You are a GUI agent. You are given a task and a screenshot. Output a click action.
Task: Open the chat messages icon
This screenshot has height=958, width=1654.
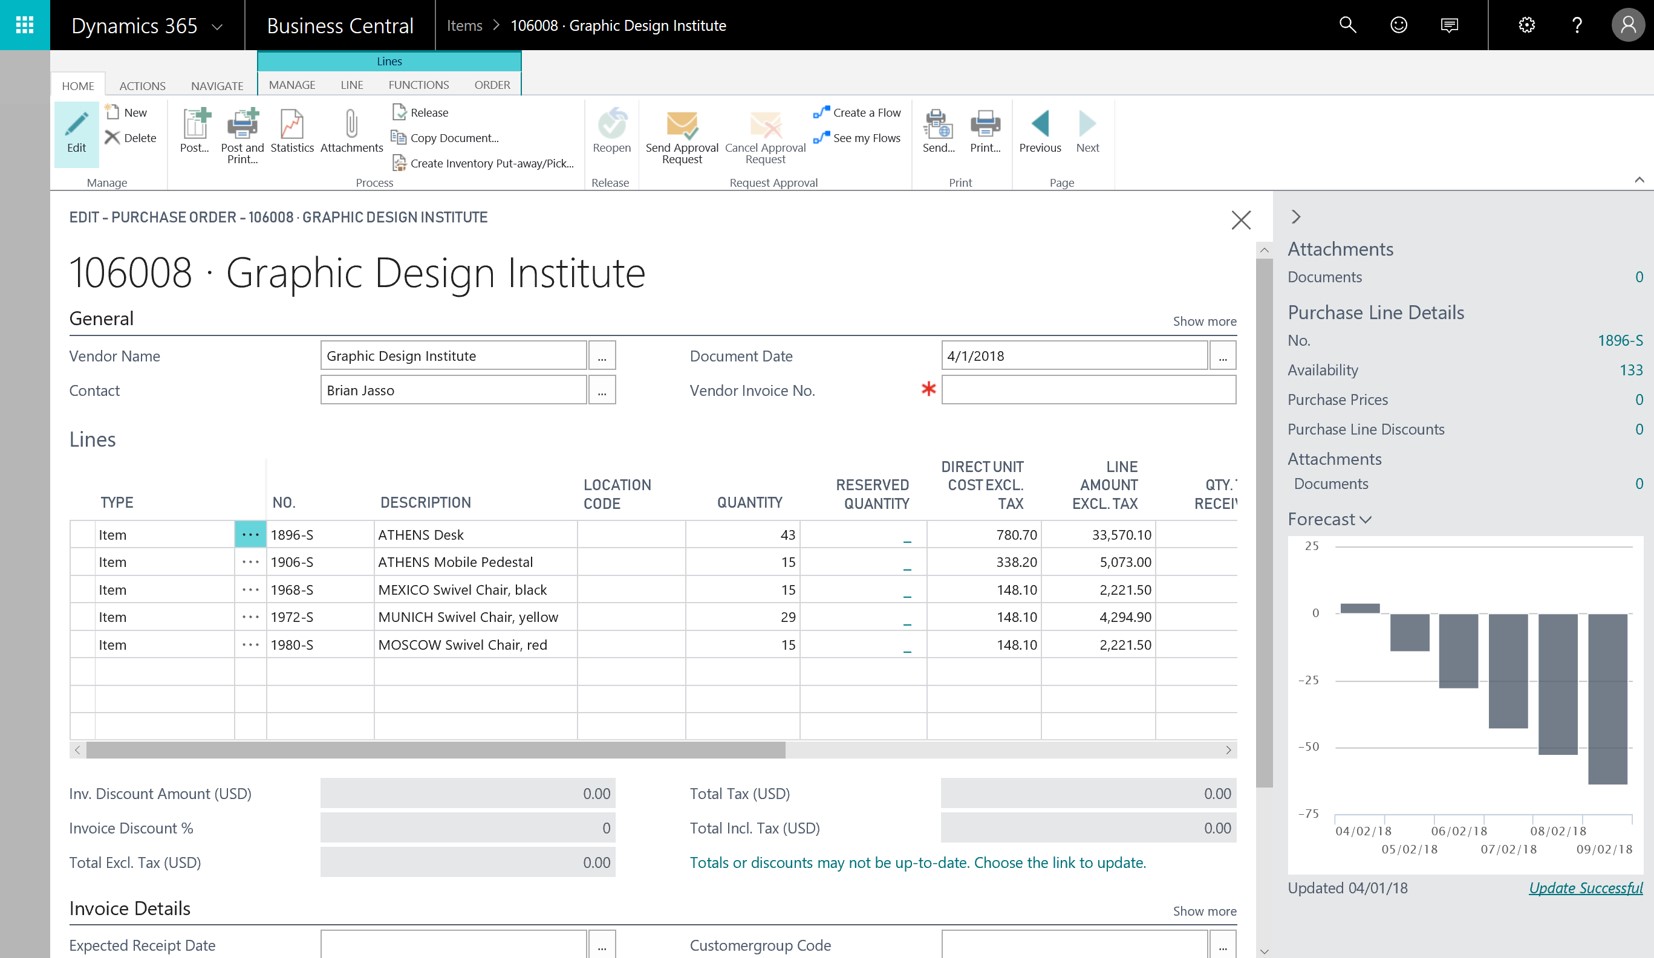click(1449, 25)
